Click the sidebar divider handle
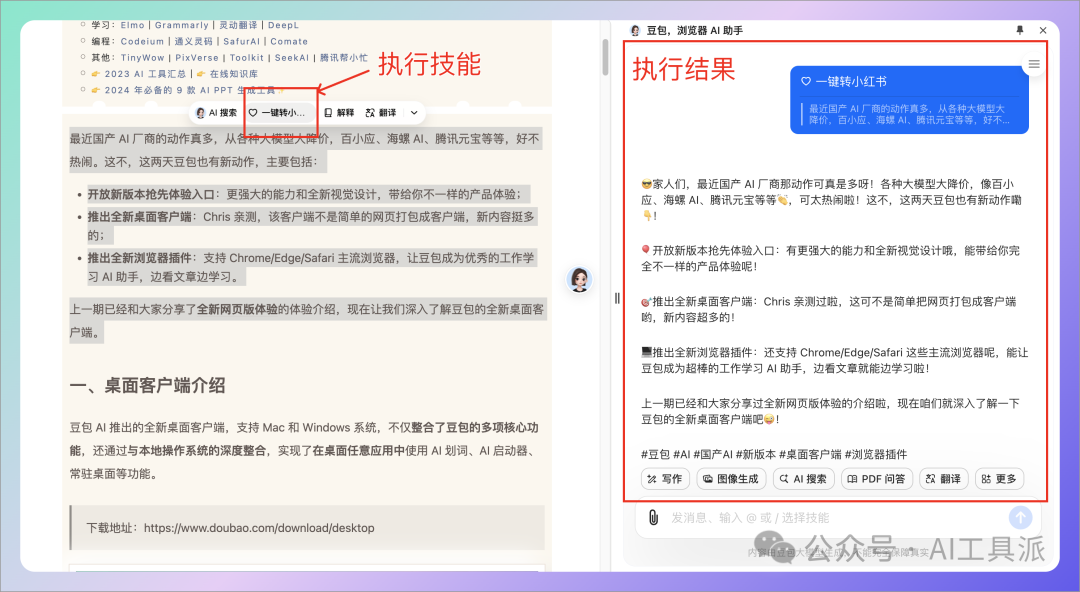Screen dimensions: 1080x592 [616, 298]
